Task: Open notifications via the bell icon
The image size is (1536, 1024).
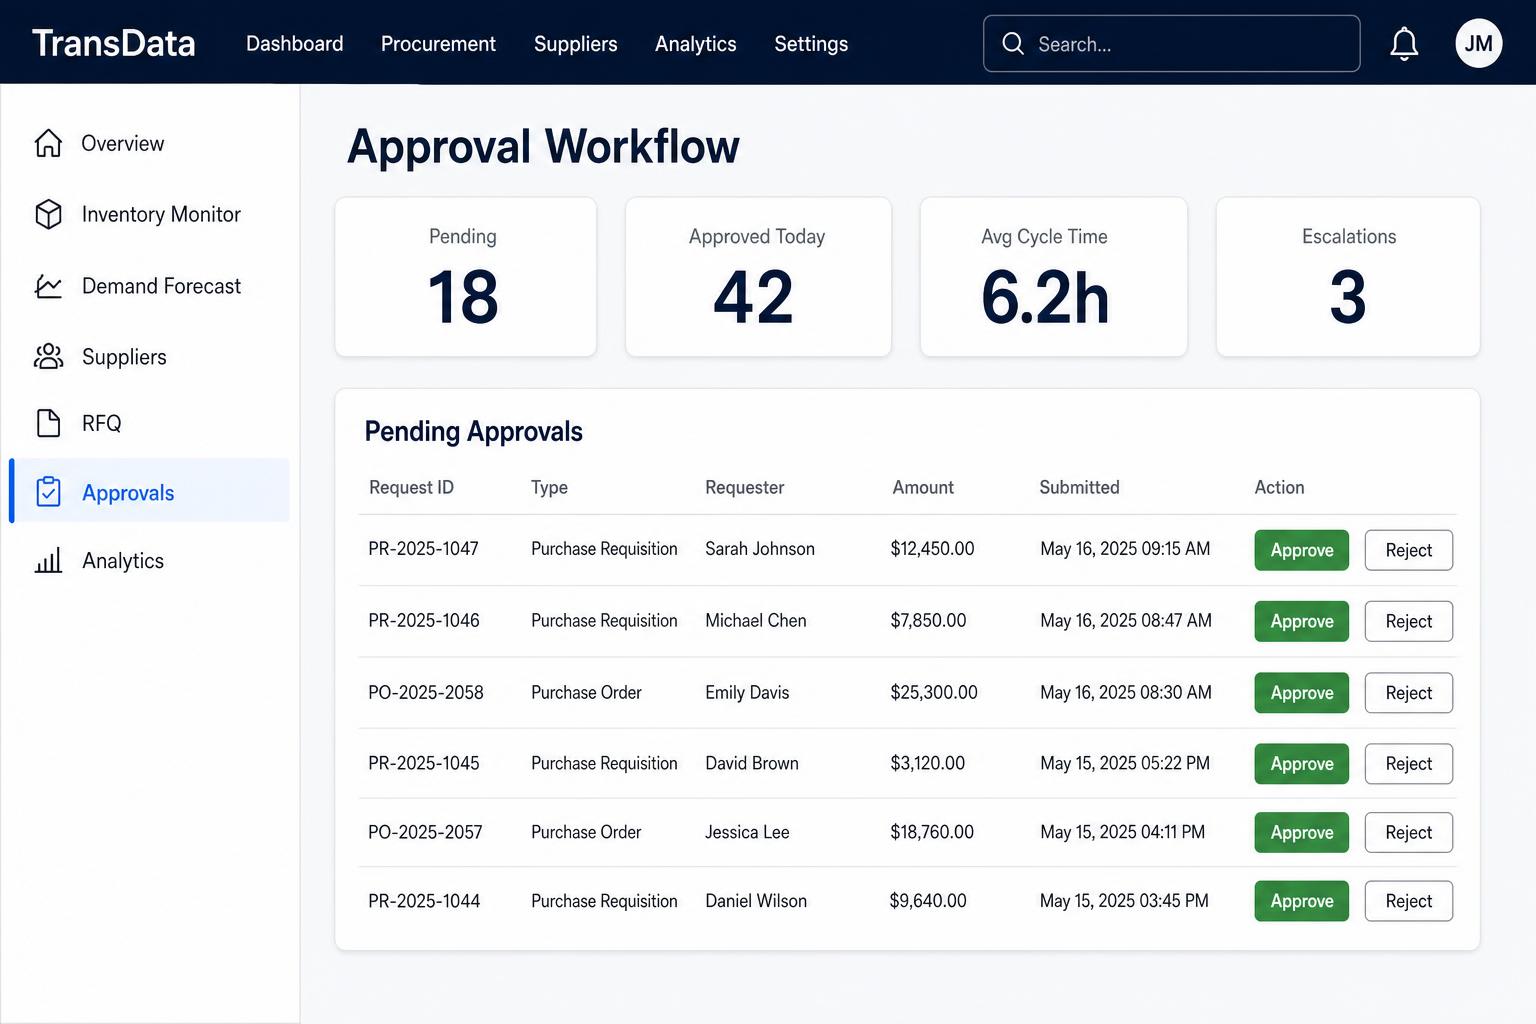Action: (1404, 44)
